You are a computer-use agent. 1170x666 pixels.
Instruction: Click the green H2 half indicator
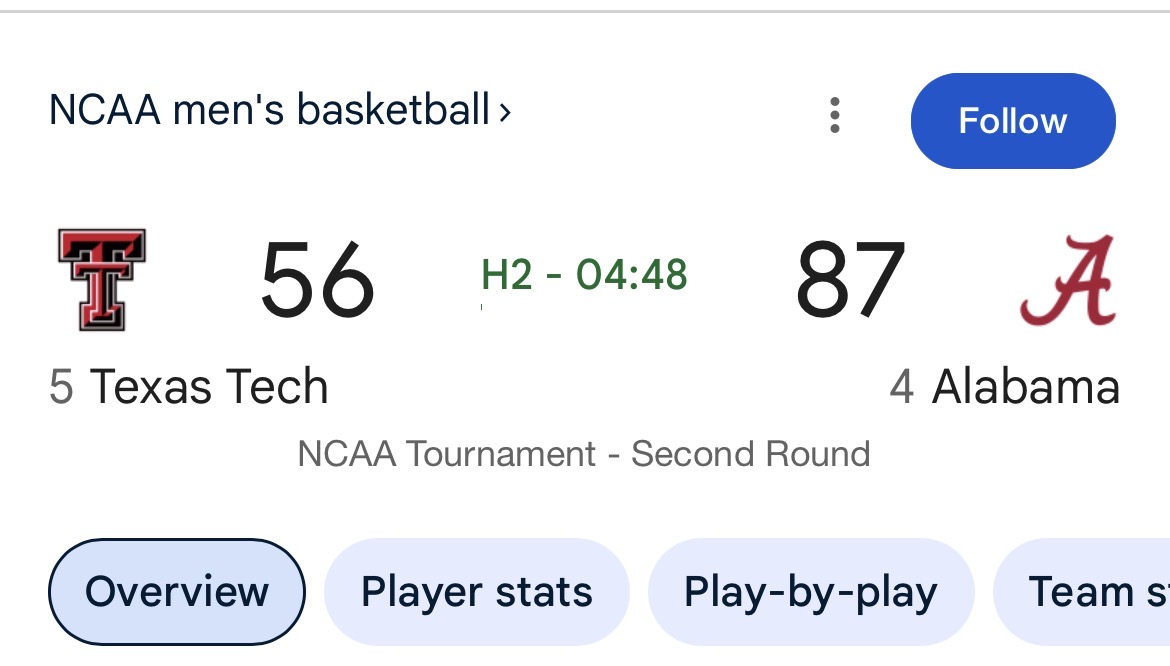coord(507,274)
